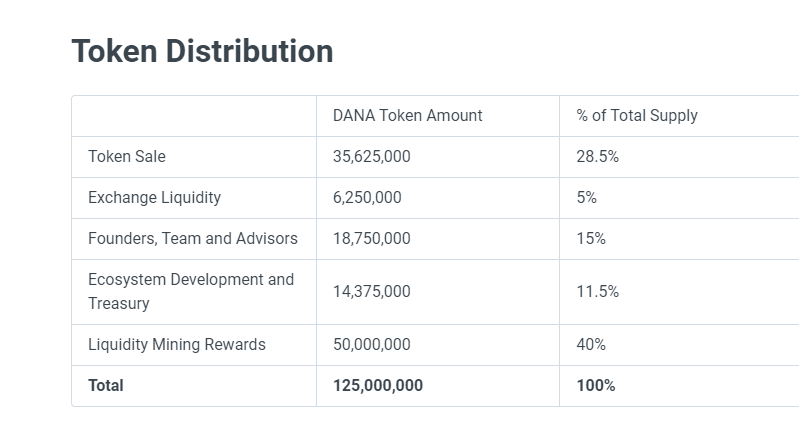Click the bold Total row label
799x430 pixels.
pos(106,386)
